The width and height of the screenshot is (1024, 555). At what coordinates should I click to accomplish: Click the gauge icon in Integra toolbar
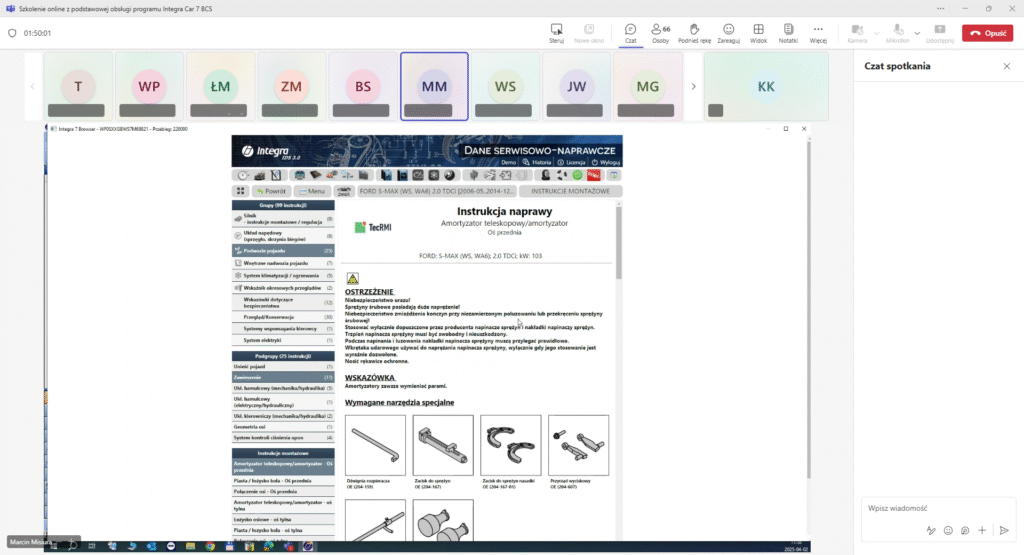pyautogui.click(x=243, y=175)
